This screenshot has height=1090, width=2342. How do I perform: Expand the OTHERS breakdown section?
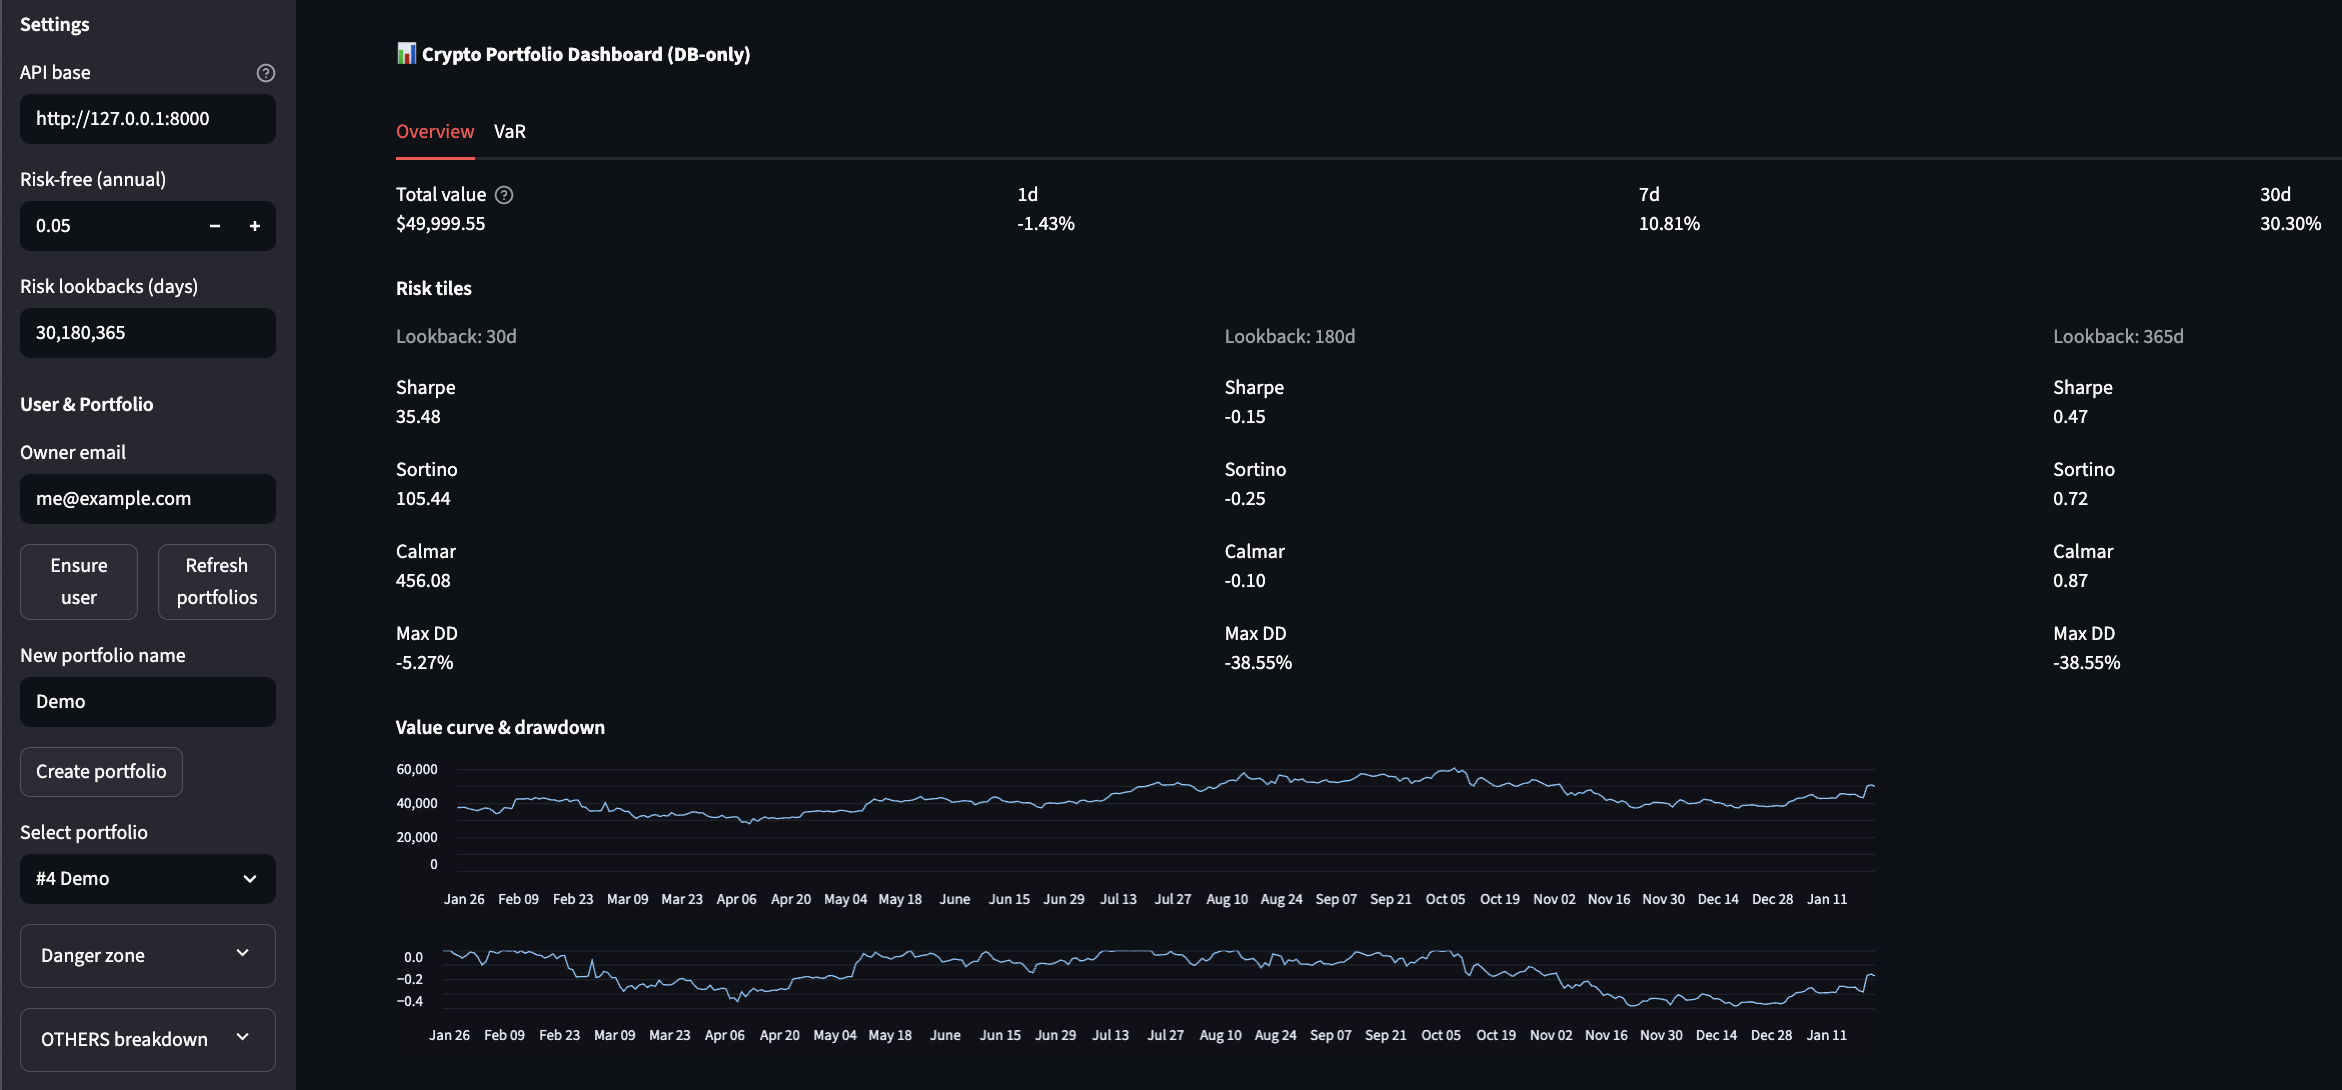point(147,1039)
